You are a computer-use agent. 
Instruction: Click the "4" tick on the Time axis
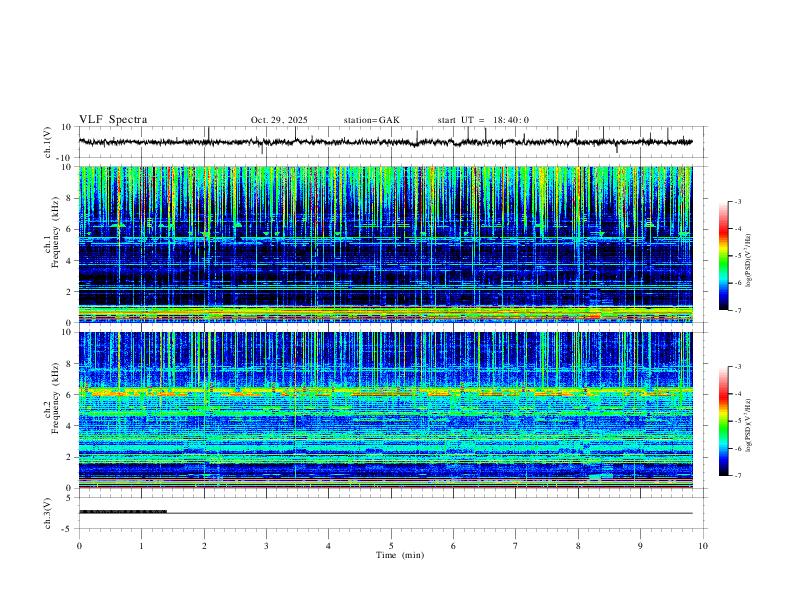(x=328, y=546)
